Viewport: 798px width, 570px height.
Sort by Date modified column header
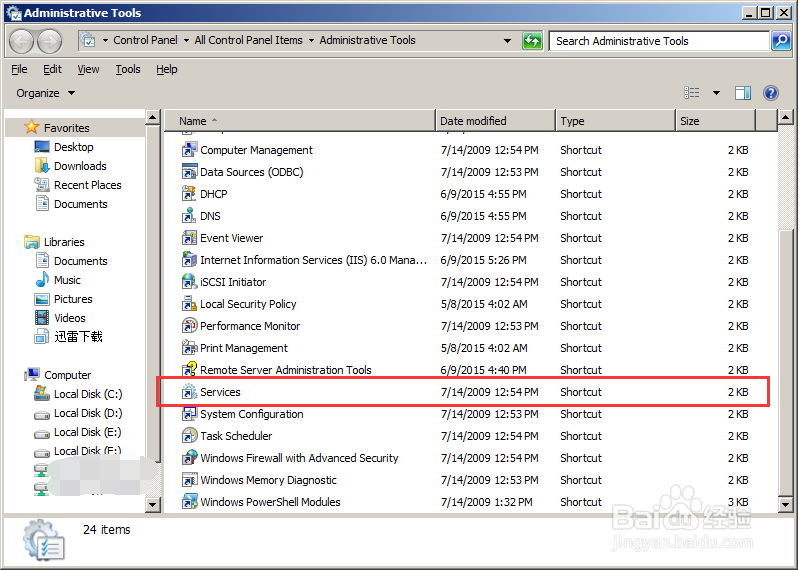[x=495, y=121]
